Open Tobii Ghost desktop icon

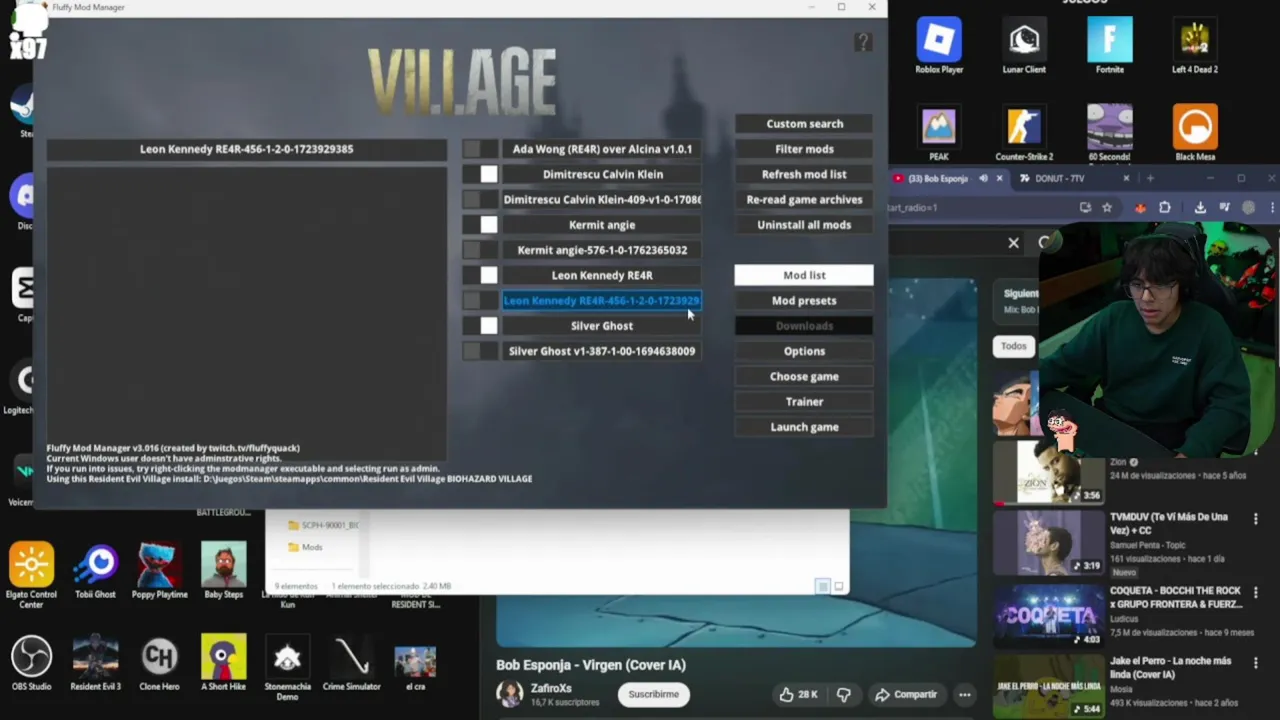tap(95, 572)
